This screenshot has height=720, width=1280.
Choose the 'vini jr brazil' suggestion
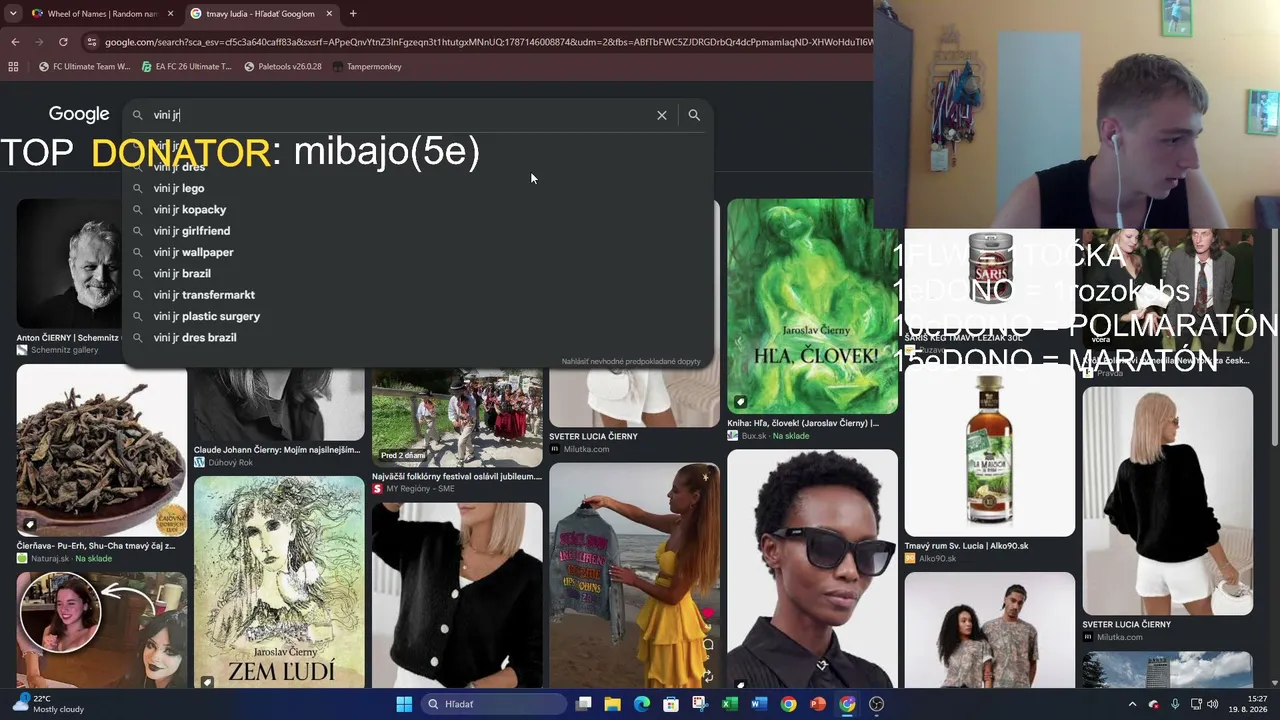[x=418, y=274]
